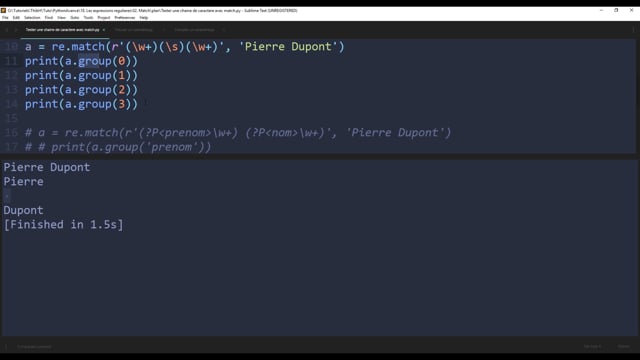Open the File menu
The width and height of the screenshot is (640, 360).
(5, 18)
